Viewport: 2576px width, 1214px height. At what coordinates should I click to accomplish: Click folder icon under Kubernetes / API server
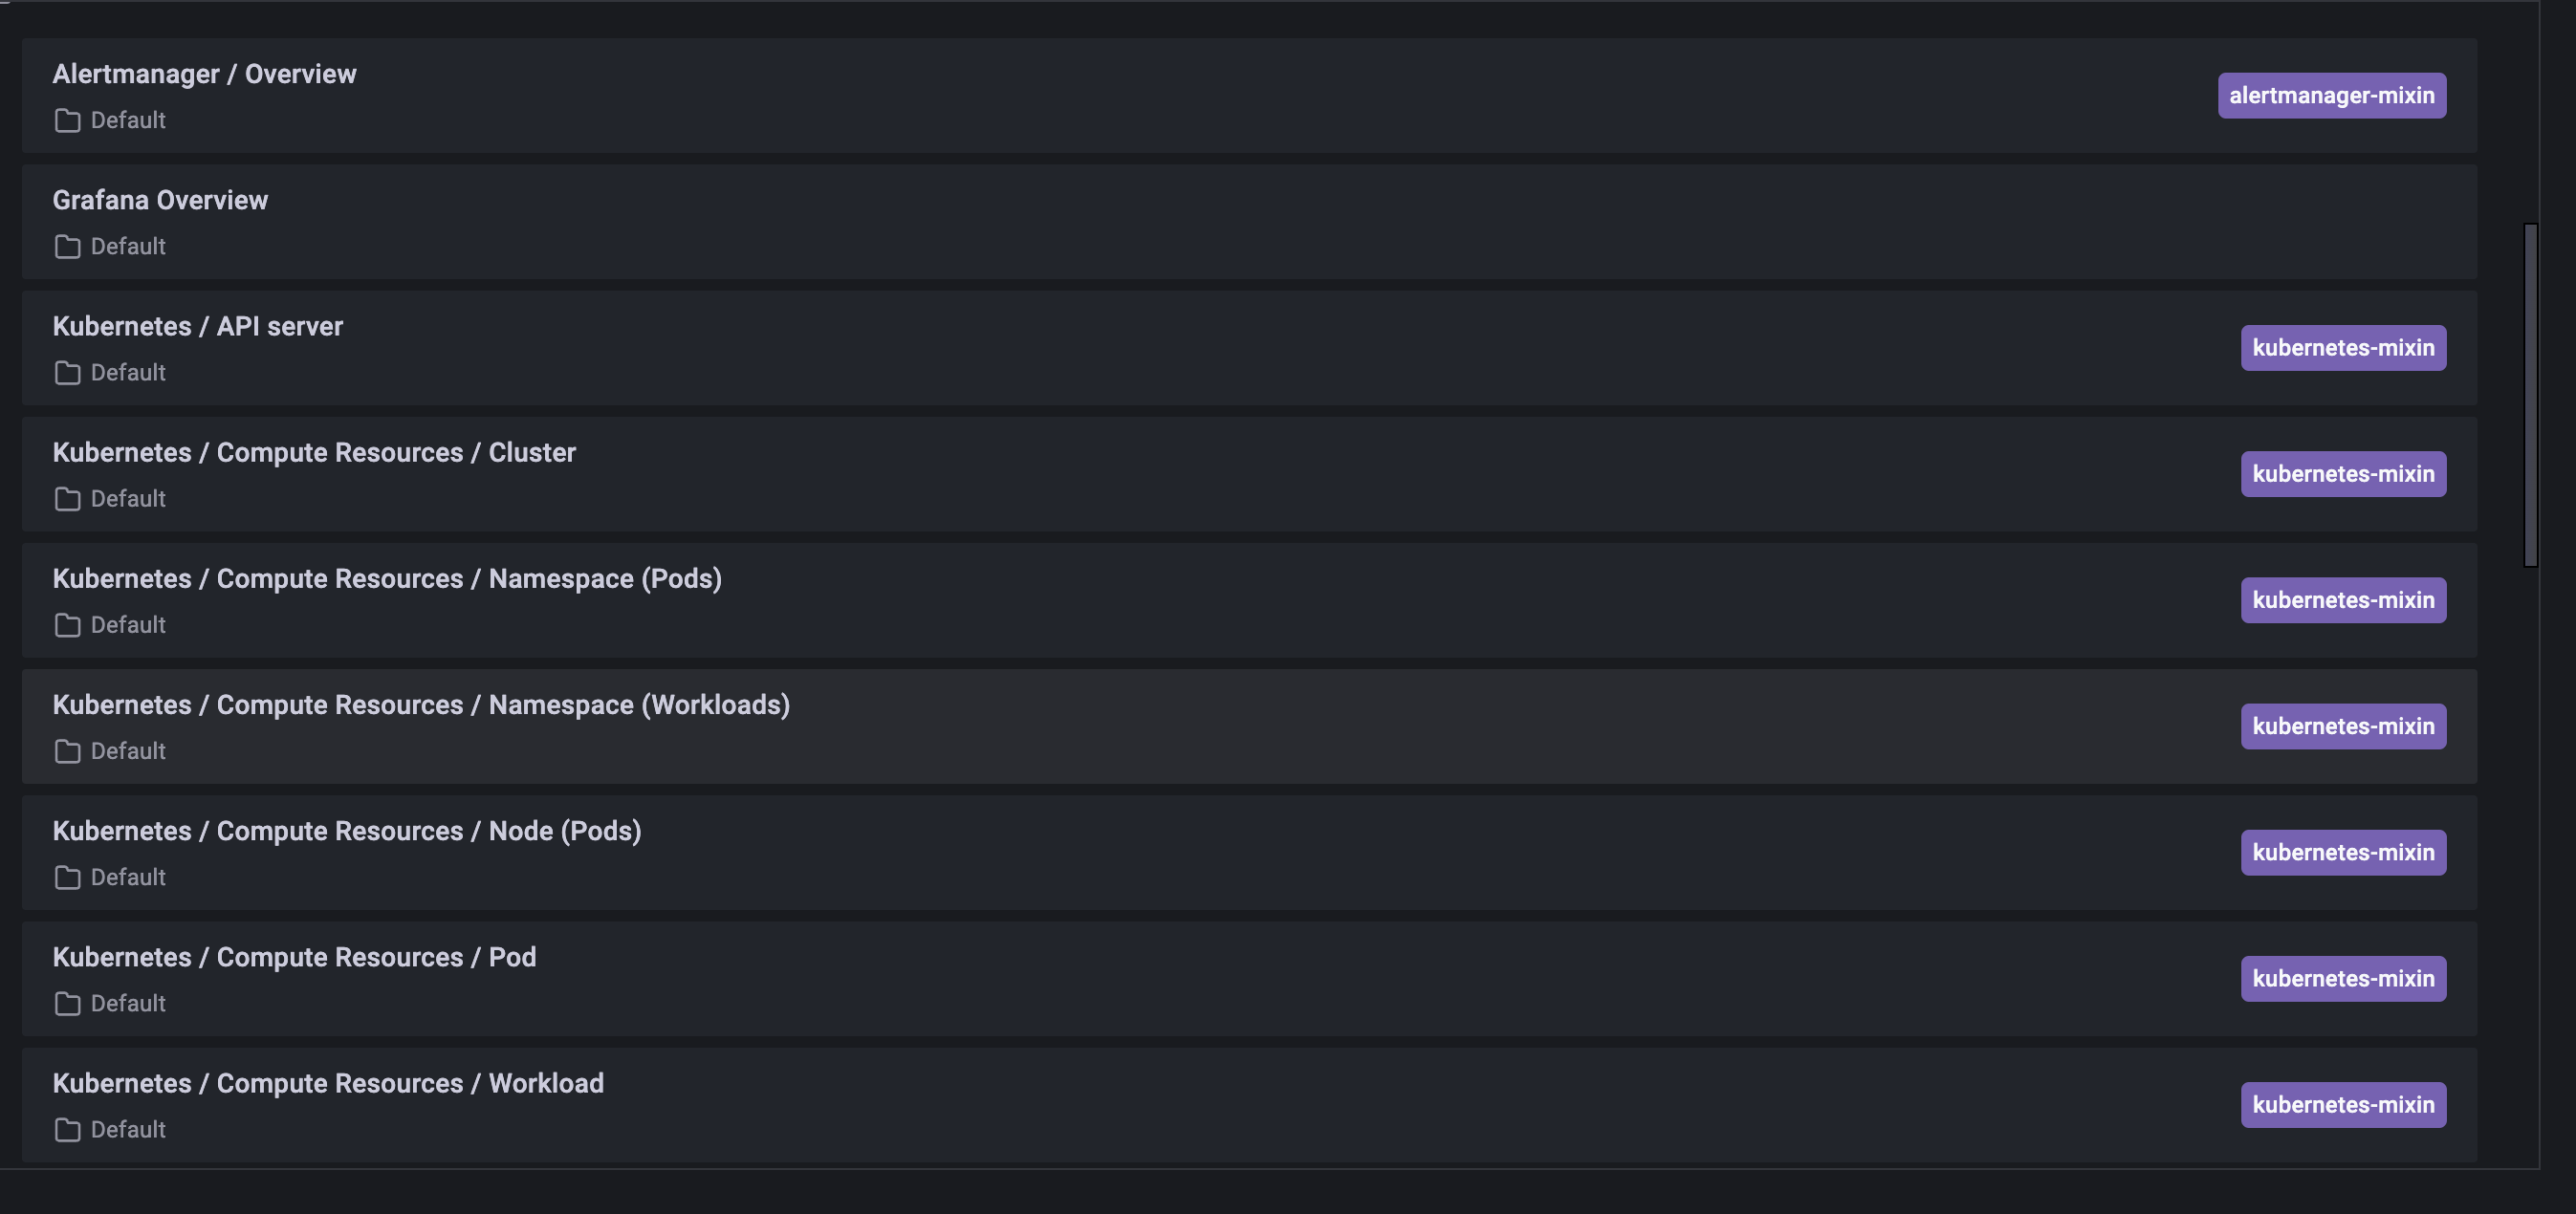tap(67, 373)
